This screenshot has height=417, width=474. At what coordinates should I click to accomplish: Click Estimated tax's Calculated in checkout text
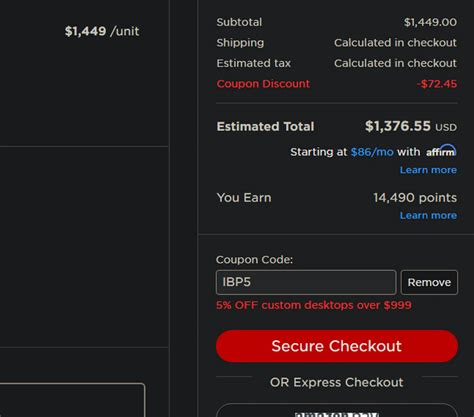(x=395, y=63)
